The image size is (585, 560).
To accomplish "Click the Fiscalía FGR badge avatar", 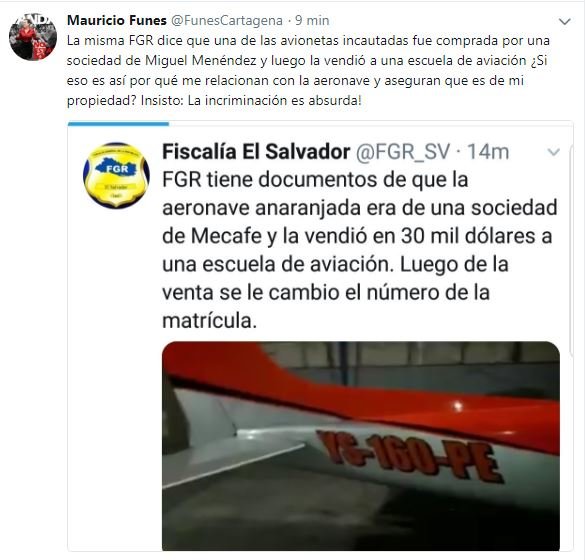I will 116,175.
